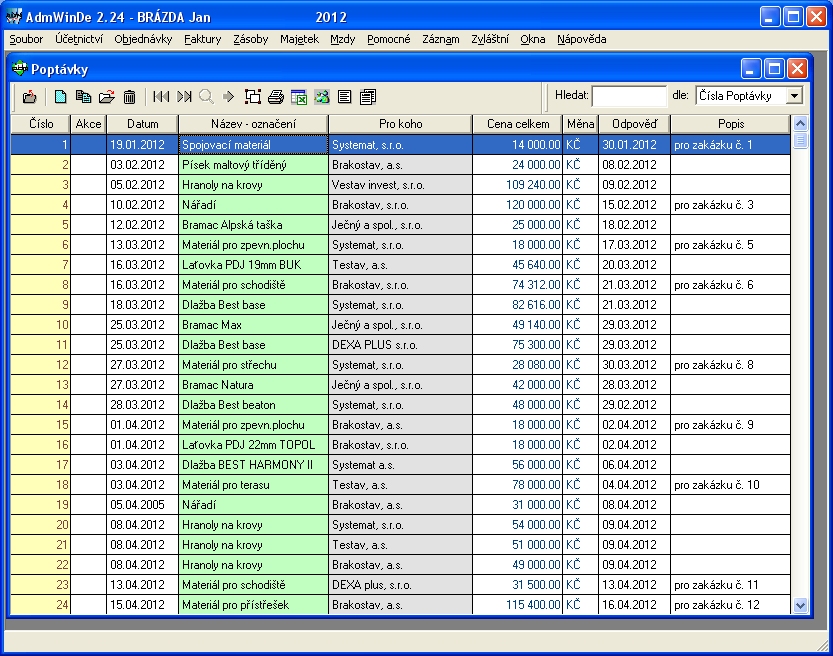Click the price cell '115 400.00'
This screenshot has height=656, width=833.
click(x=517, y=604)
